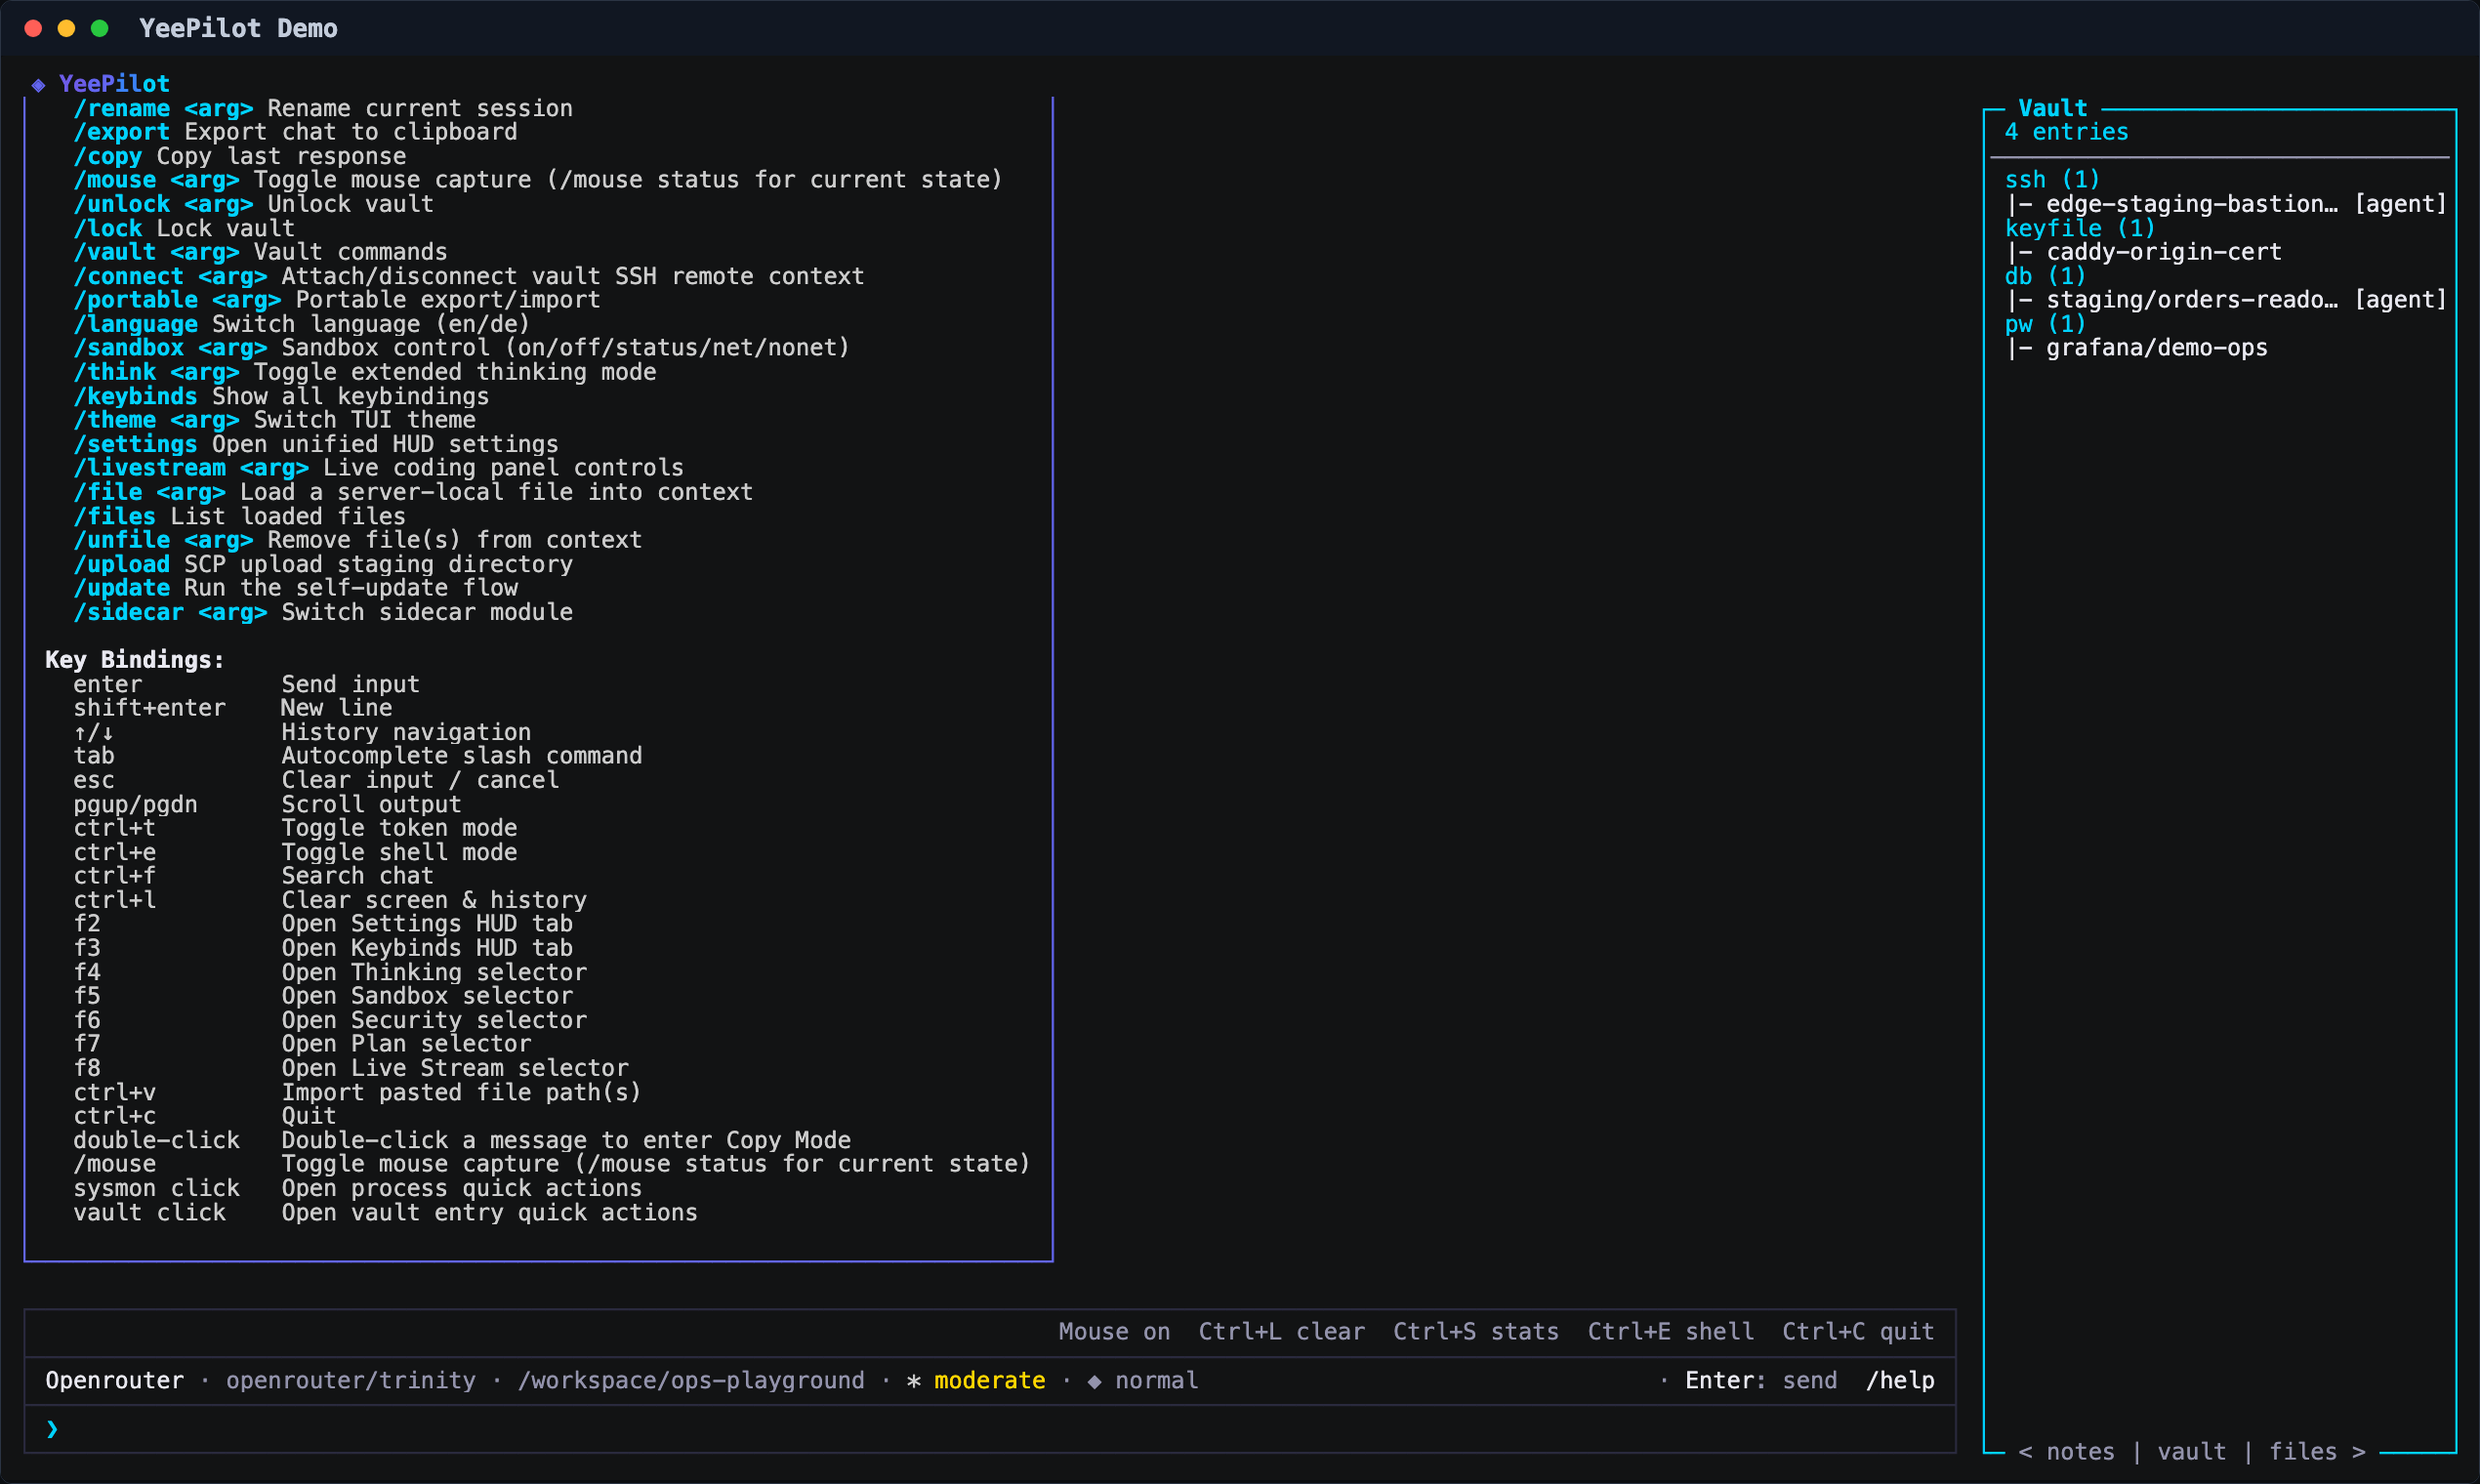Click the /unlock command line

pos(253,204)
